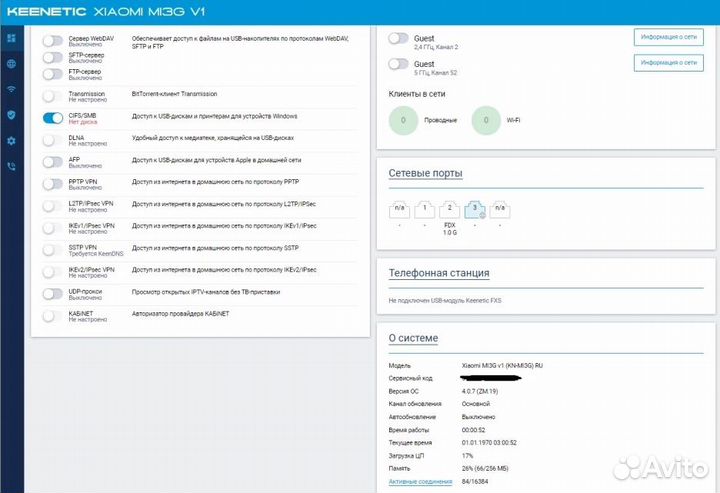720x493 pixels.
Task: Turn on the 2.4 GHz Guest network
Action: pos(398,38)
